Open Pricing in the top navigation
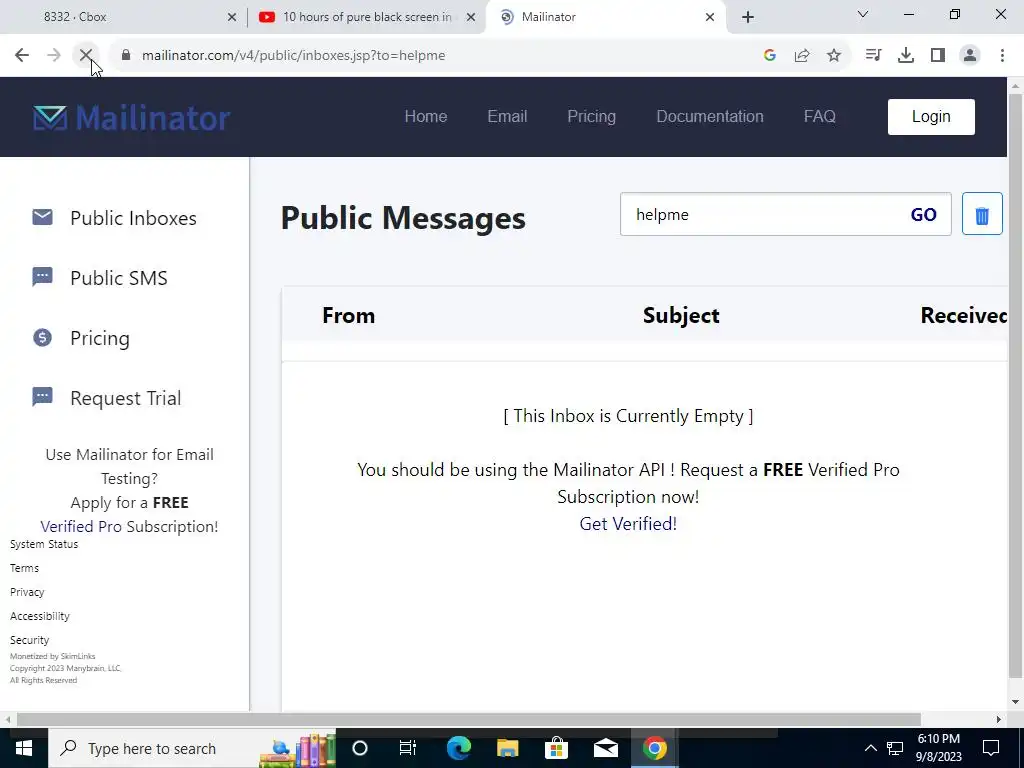The image size is (1024, 768). [x=591, y=116]
